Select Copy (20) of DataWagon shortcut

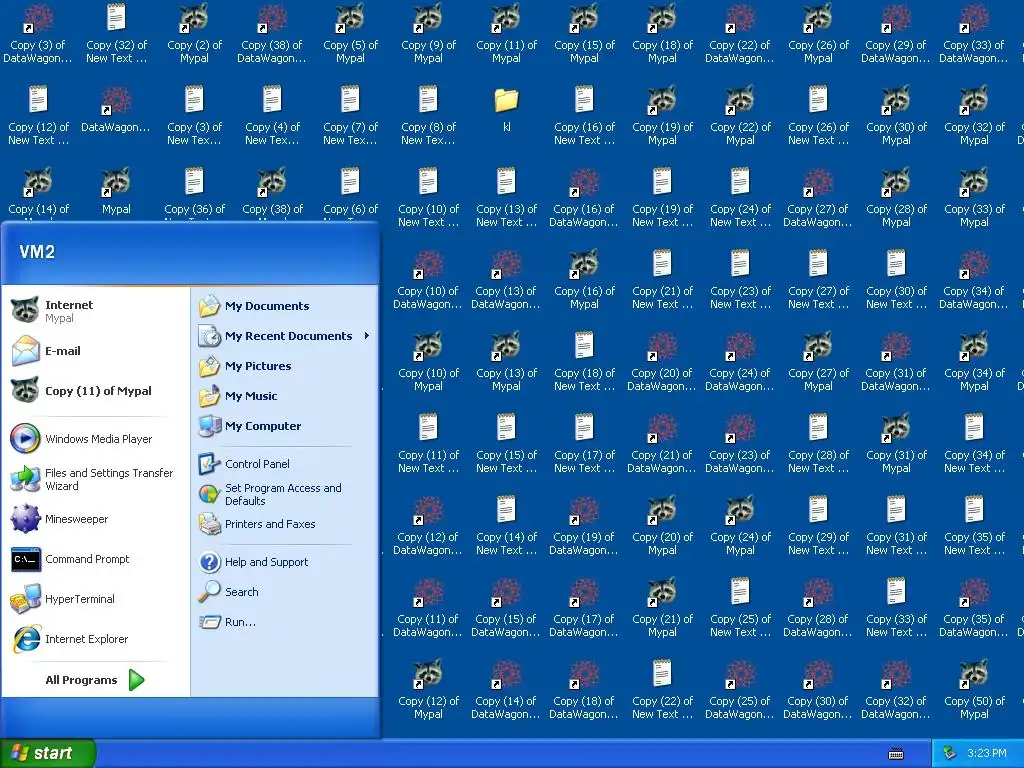pos(662,361)
